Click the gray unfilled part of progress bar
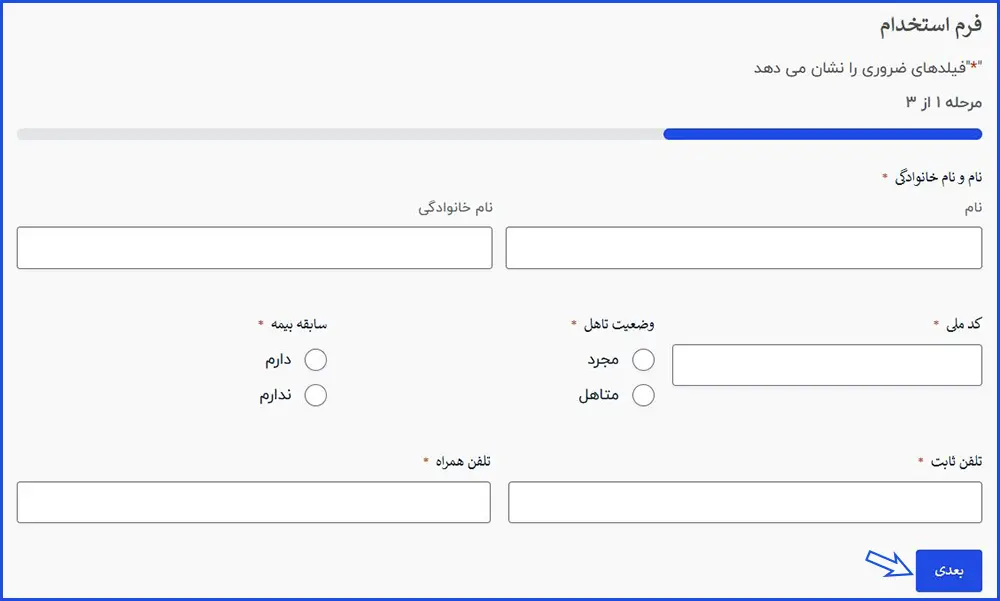The width and height of the screenshot is (1000, 601). click(340, 134)
